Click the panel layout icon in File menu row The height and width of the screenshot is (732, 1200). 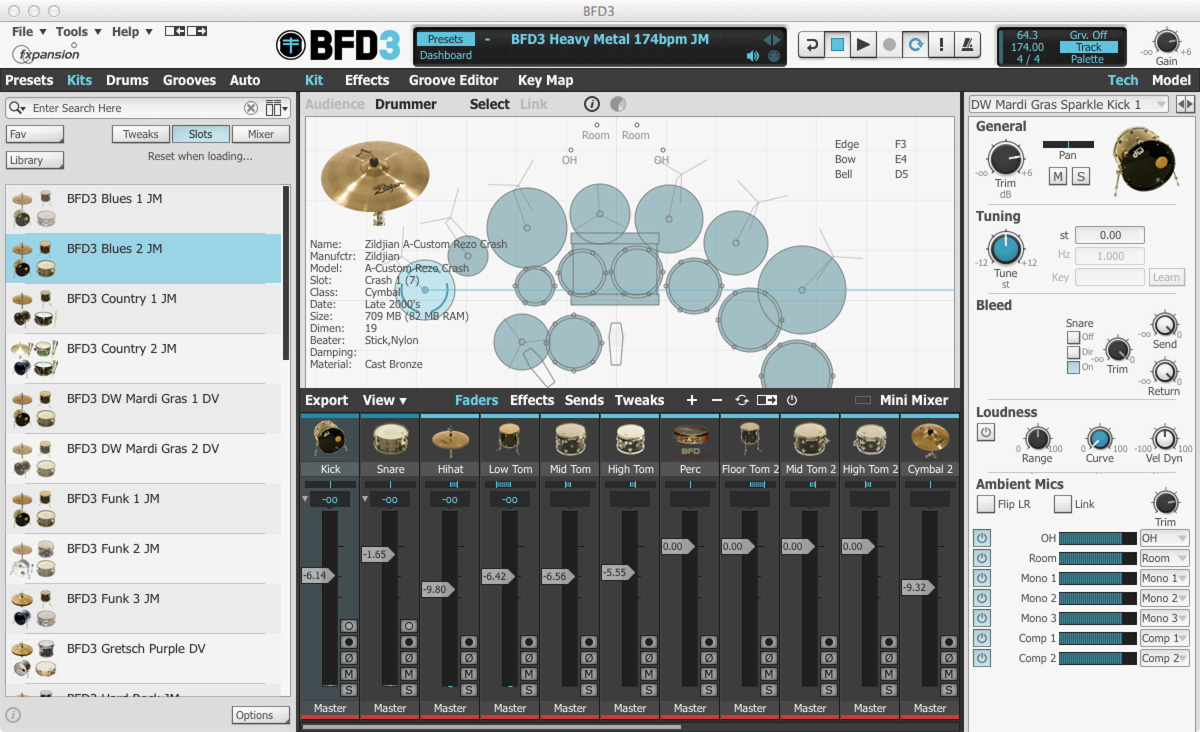coord(186,32)
